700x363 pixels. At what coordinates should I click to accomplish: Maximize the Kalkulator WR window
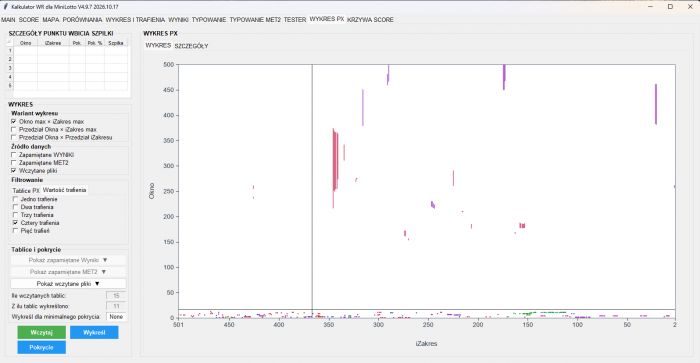(670, 7)
